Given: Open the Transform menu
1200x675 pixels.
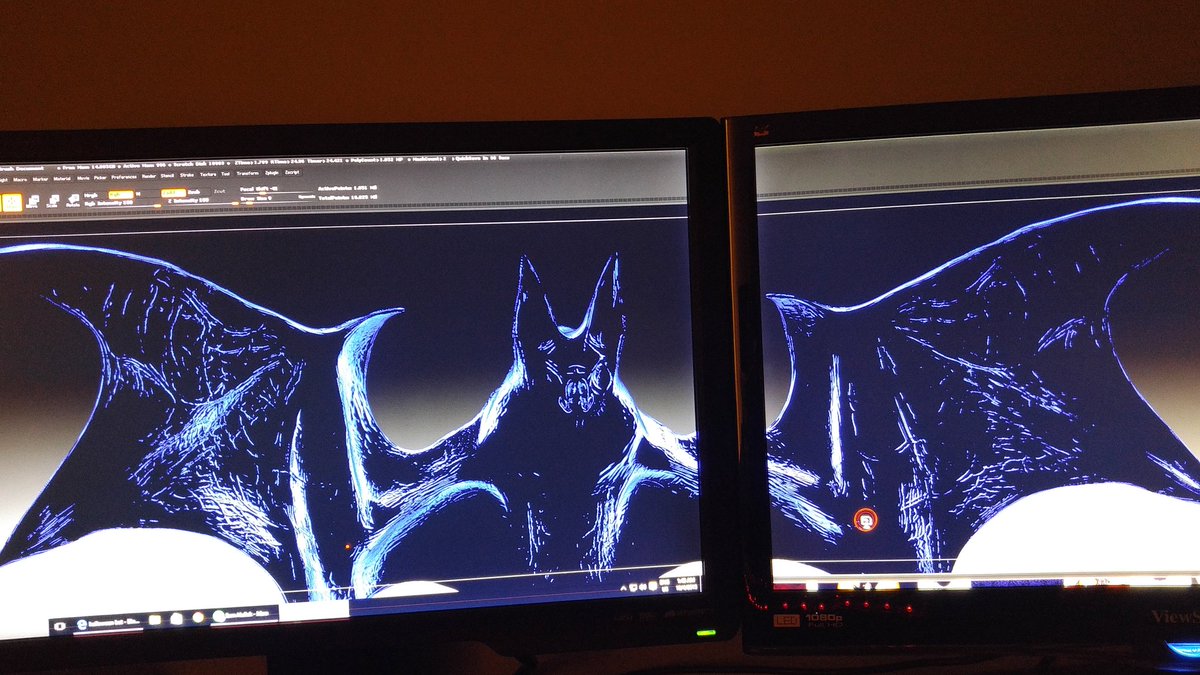Looking at the screenshot, I should click(248, 173).
